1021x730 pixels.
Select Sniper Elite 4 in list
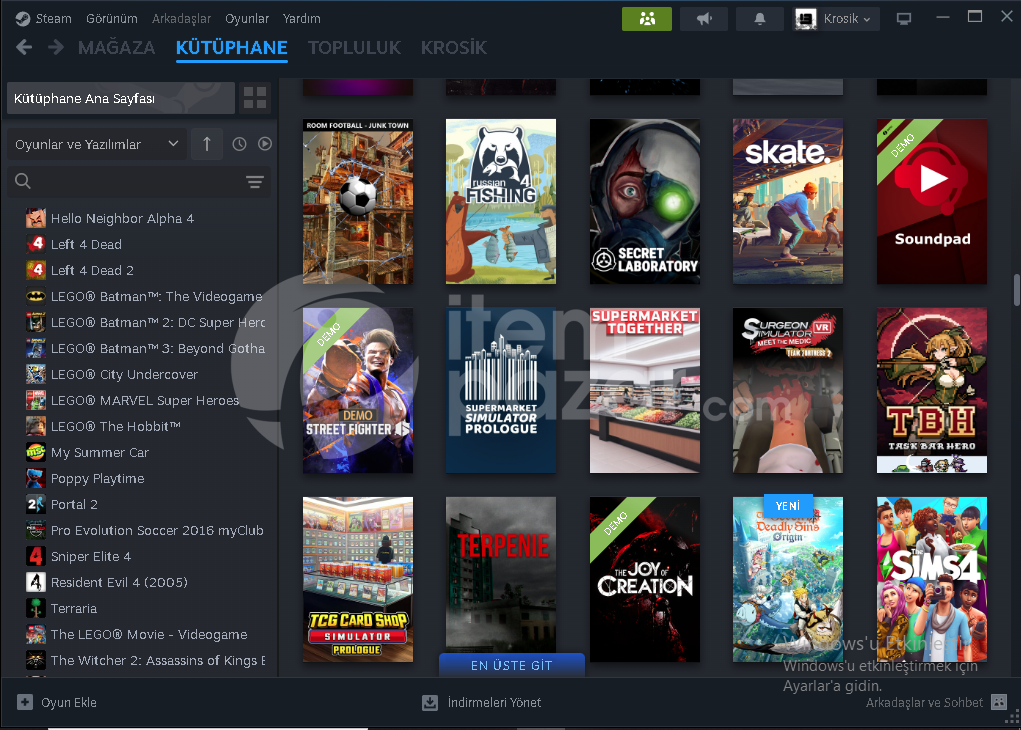point(145,557)
